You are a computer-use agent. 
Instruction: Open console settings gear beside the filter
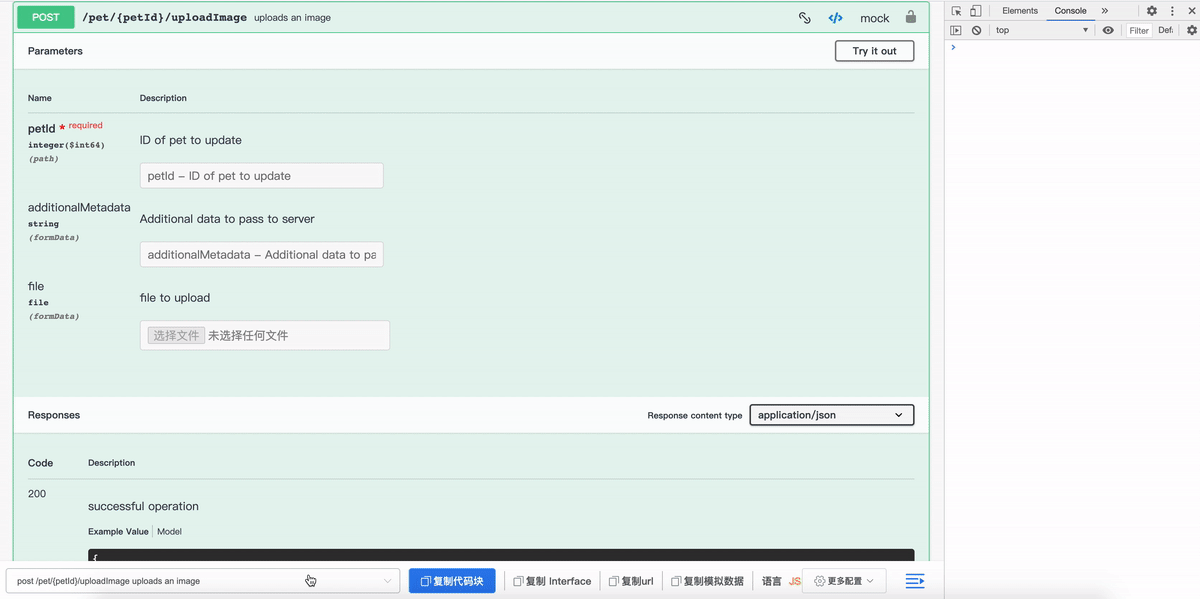(1191, 31)
